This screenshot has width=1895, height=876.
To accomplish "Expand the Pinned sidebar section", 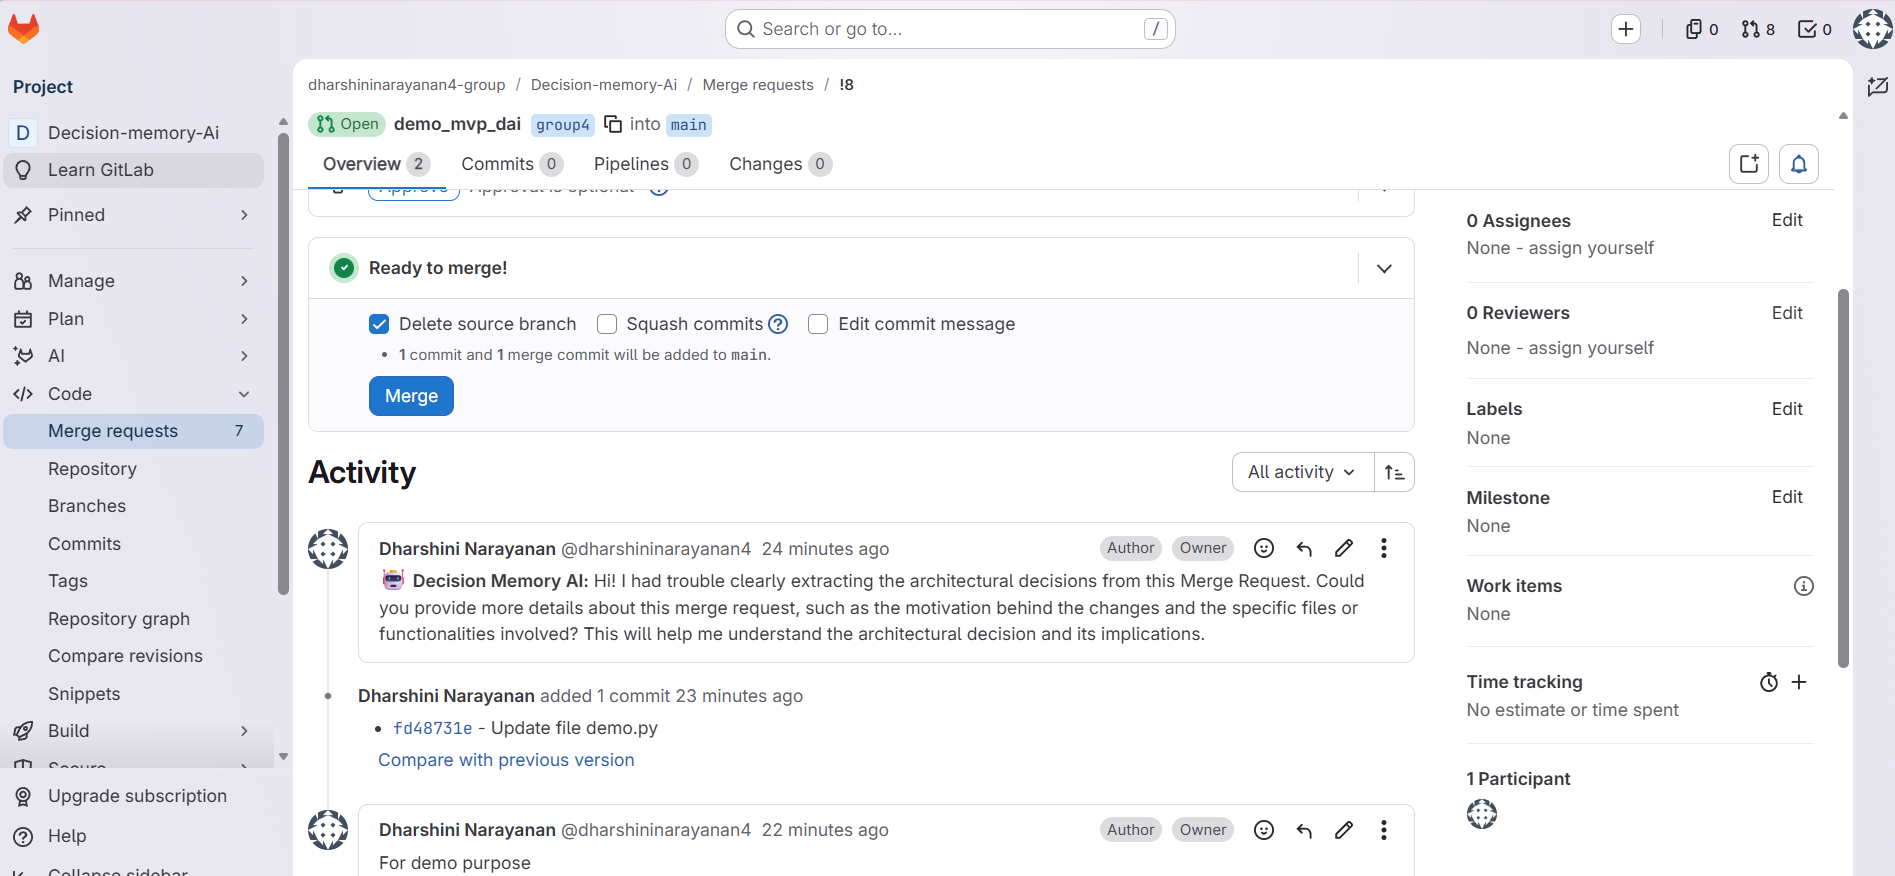I will (x=133, y=215).
